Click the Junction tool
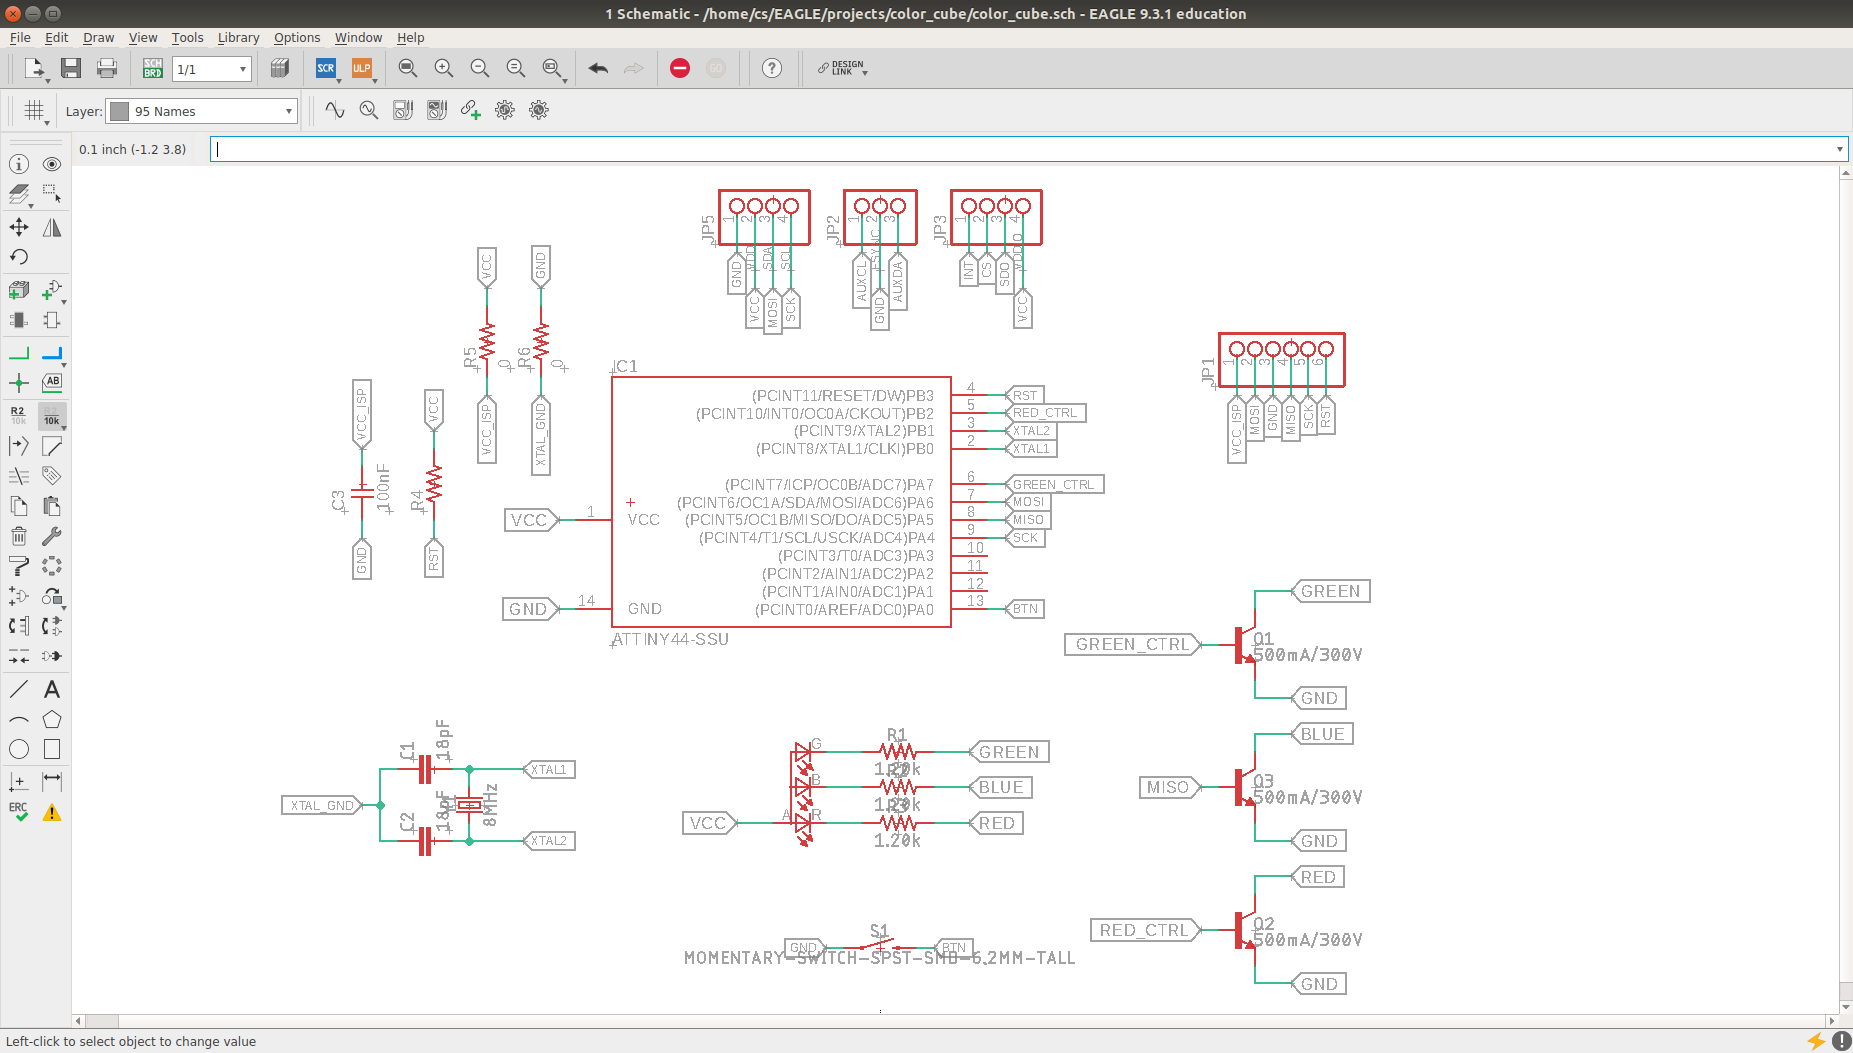The image size is (1853, 1053). tap(19, 383)
